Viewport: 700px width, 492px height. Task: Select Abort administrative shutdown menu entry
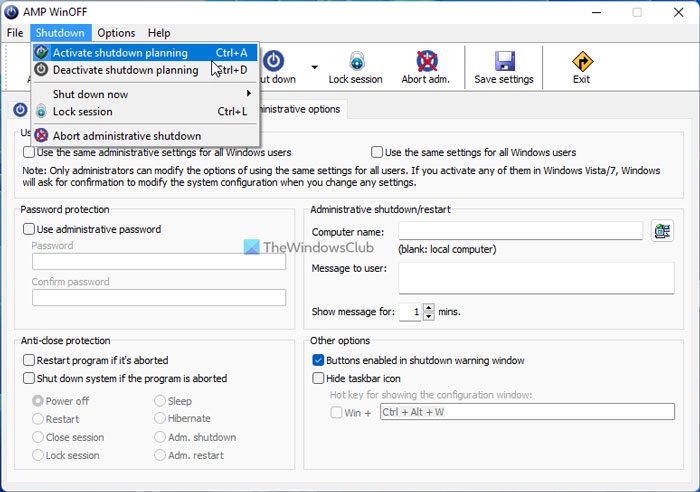[146, 136]
